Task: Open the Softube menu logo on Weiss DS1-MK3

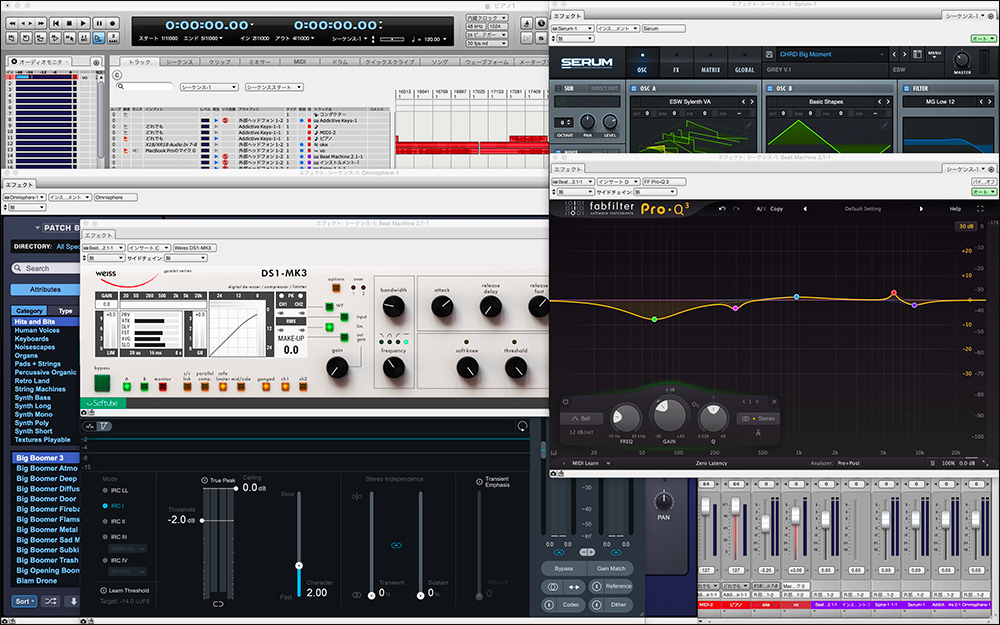Action: (x=103, y=403)
